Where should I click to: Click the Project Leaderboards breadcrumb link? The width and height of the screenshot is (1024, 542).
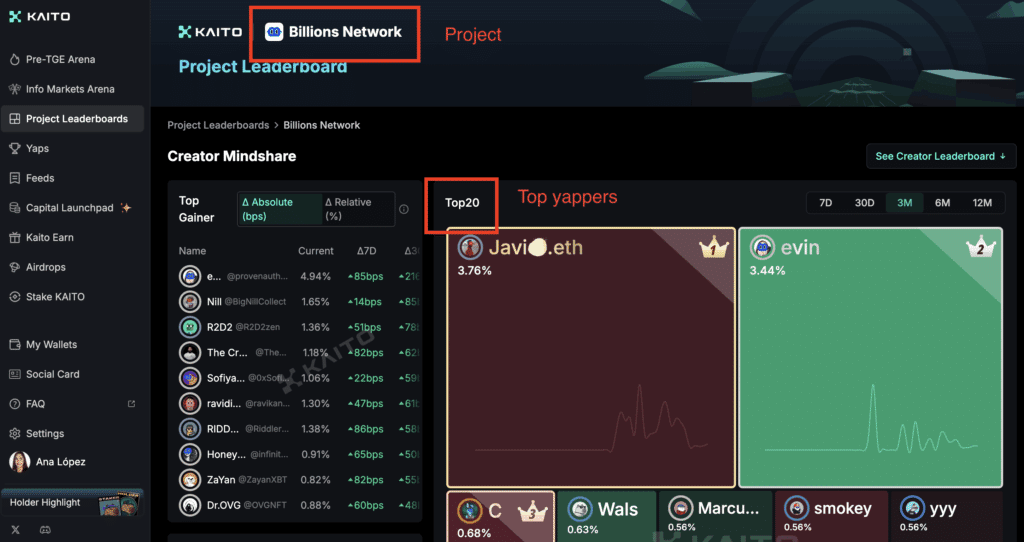pos(218,125)
